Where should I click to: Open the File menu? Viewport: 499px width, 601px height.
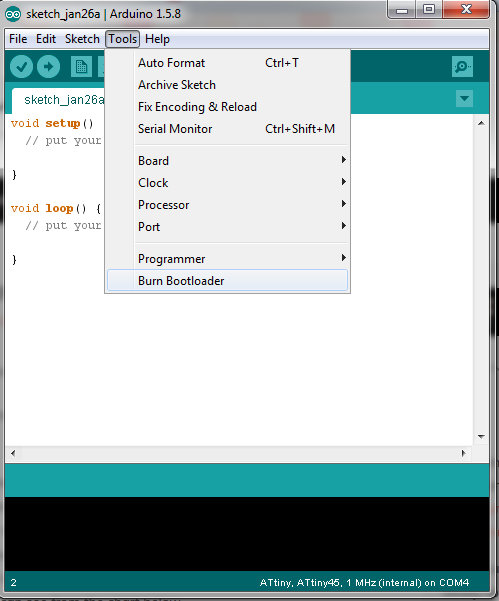point(18,39)
